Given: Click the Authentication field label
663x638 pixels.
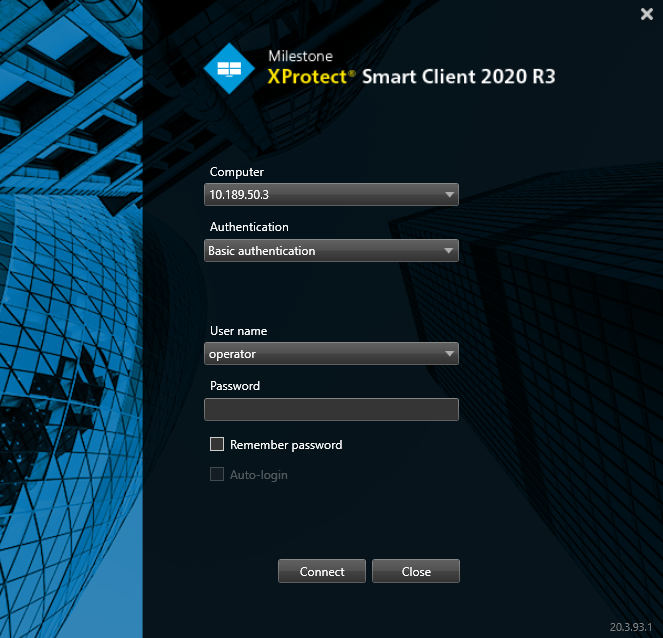Looking at the screenshot, I should 249,227.
